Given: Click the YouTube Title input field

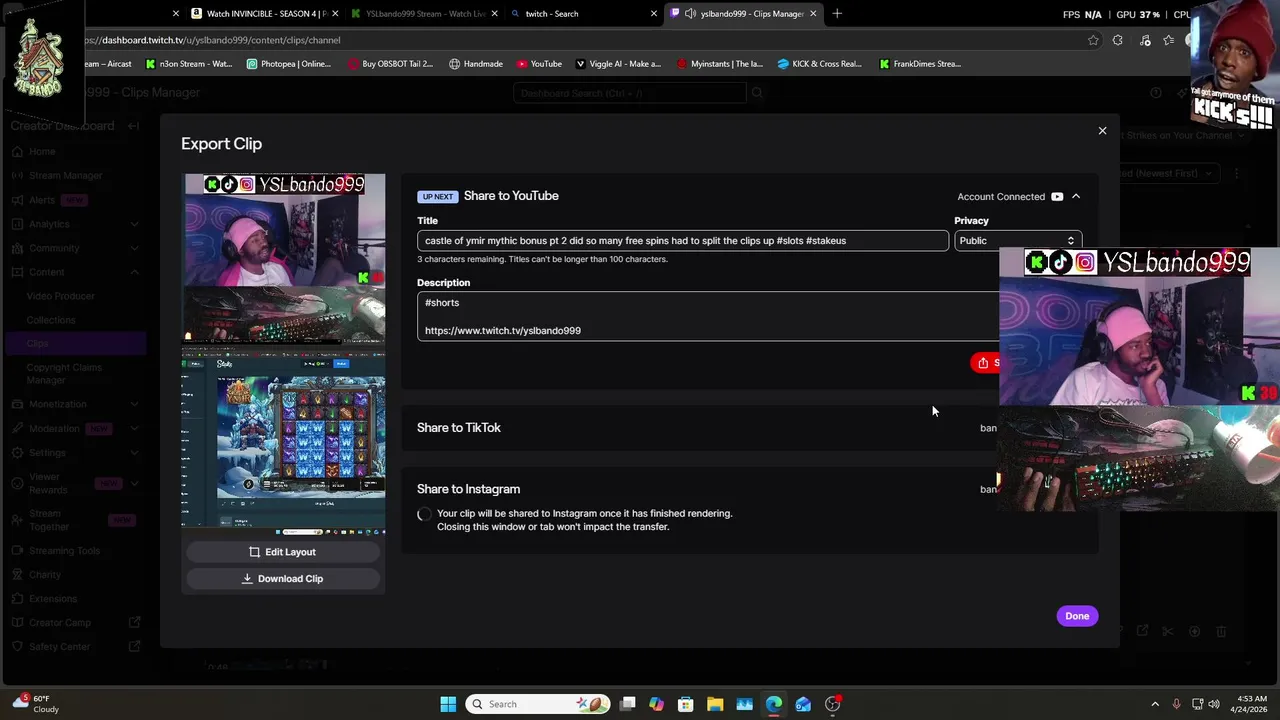Looking at the screenshot, I should 682,241.
